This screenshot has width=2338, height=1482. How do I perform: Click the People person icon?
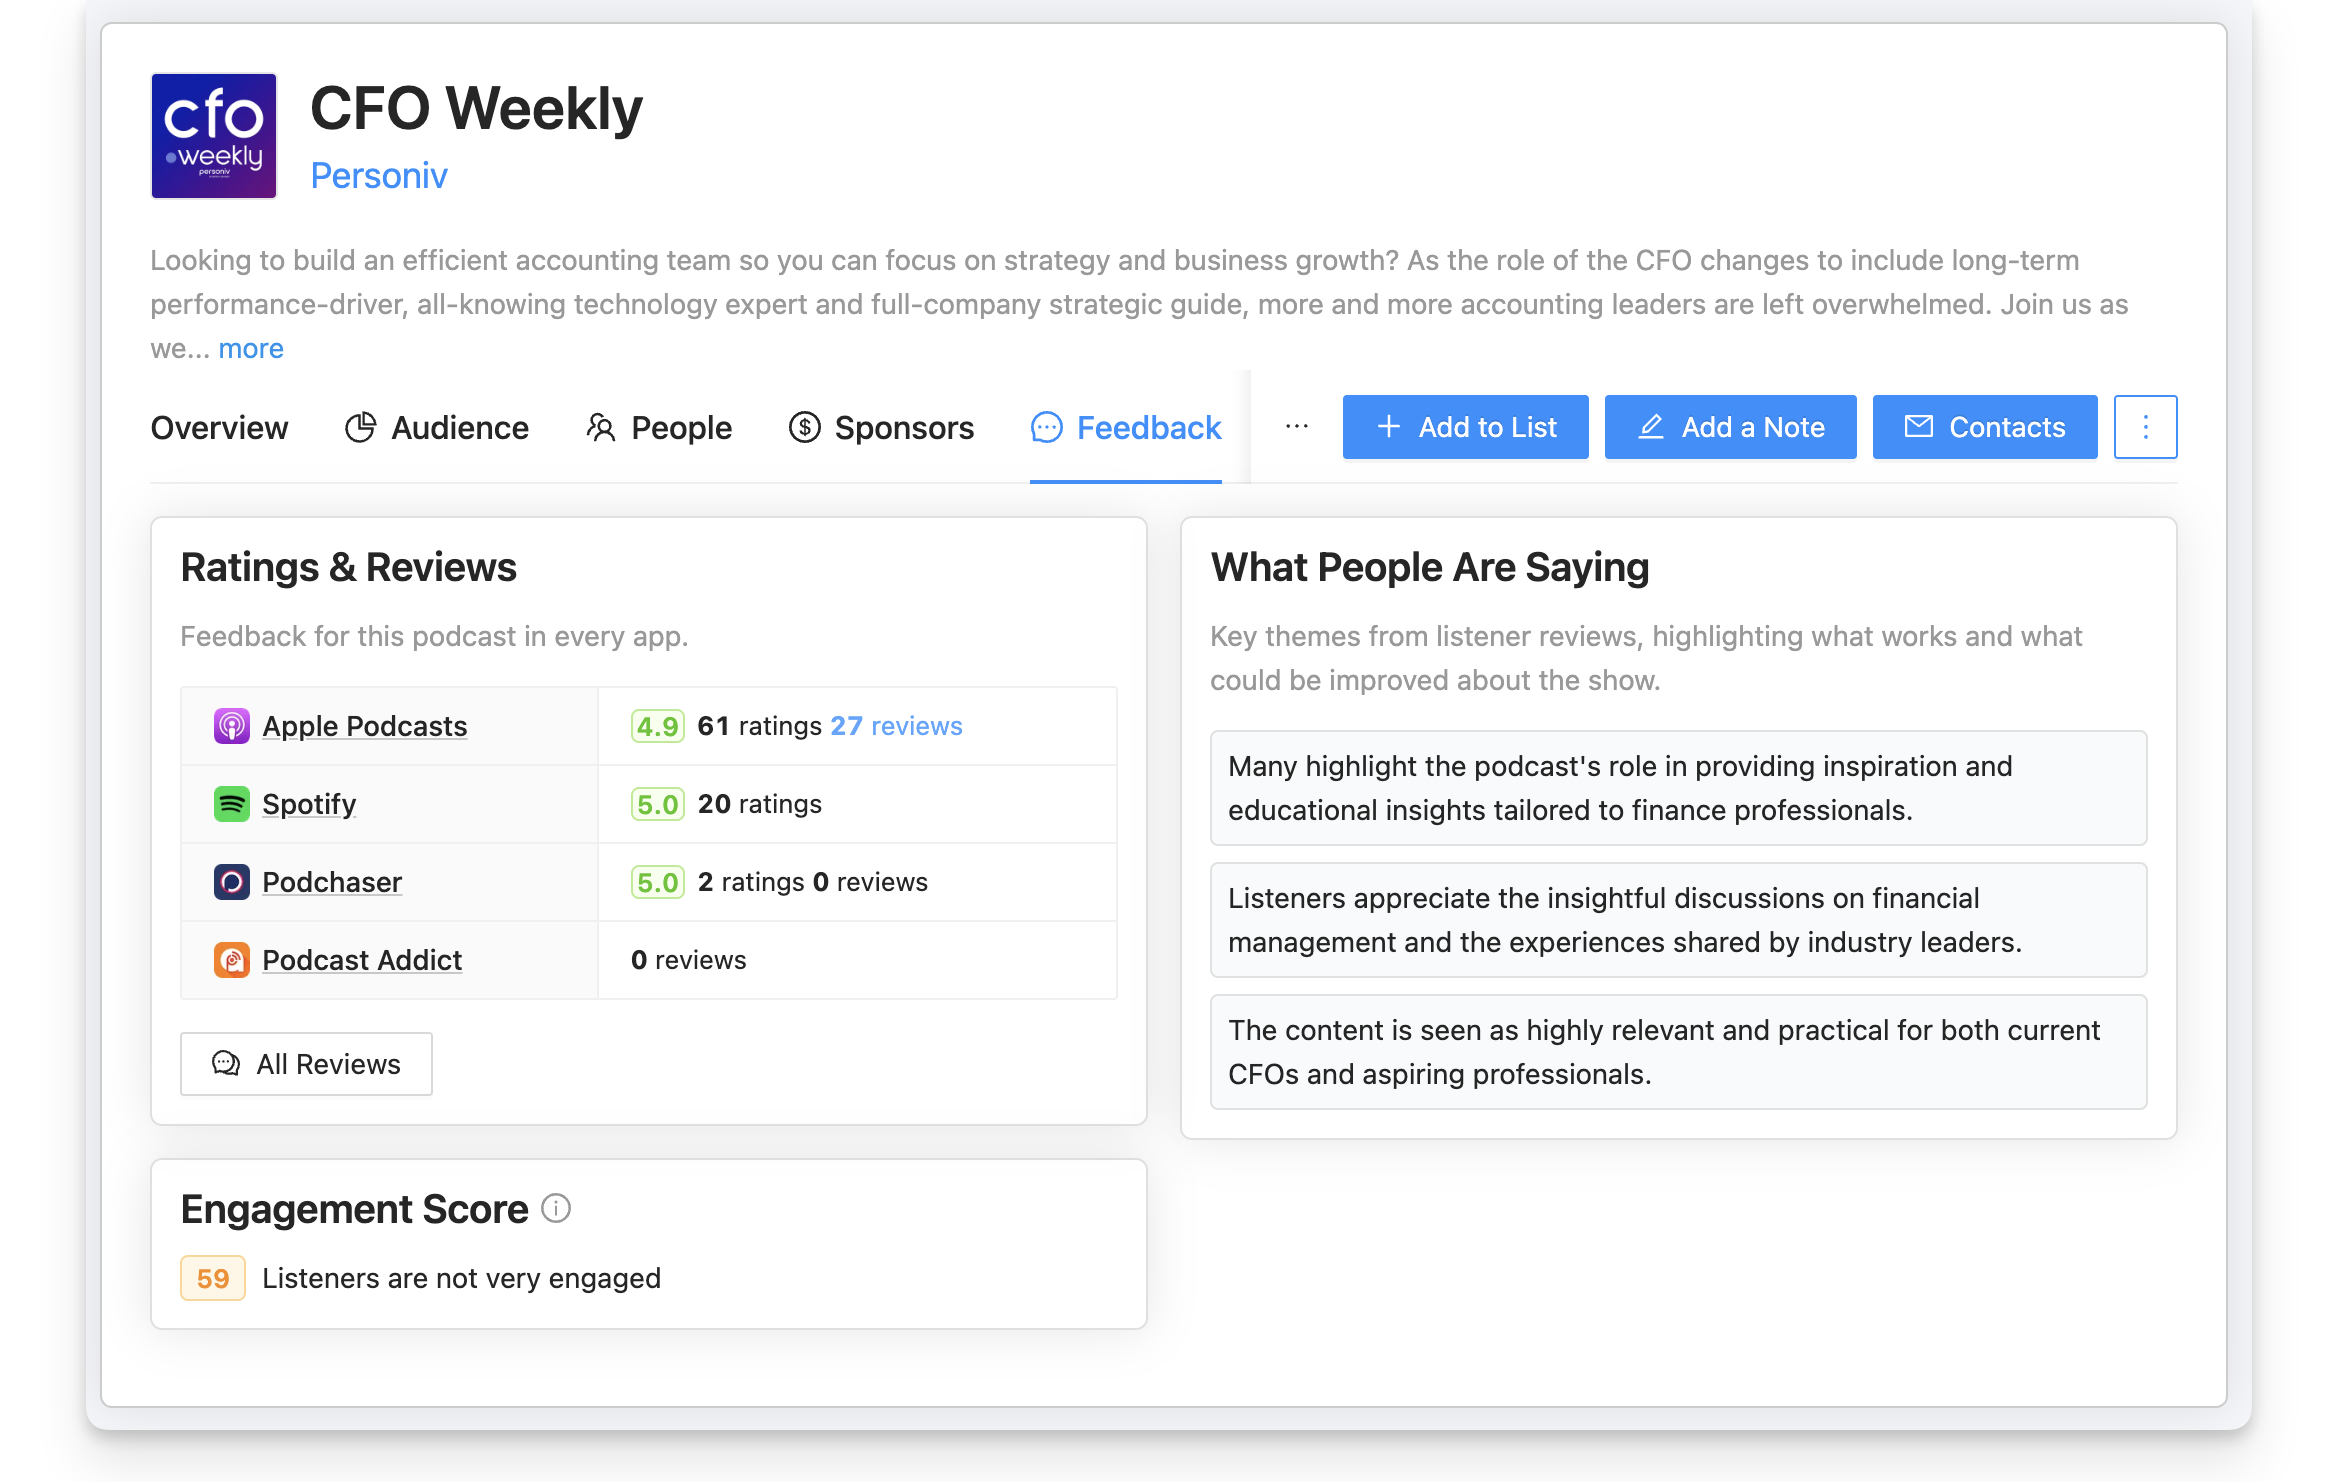(600, 427)
